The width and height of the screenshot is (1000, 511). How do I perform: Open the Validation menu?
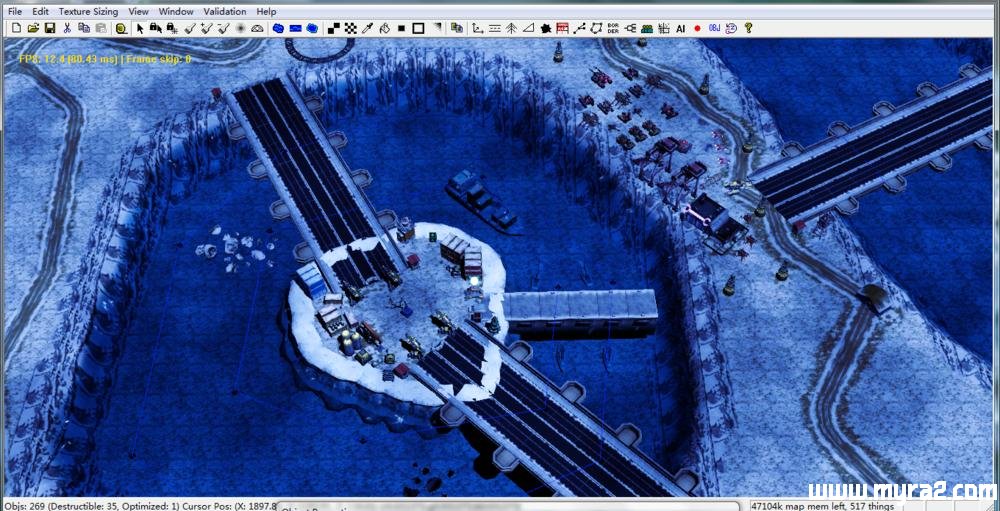click(224, 11)
